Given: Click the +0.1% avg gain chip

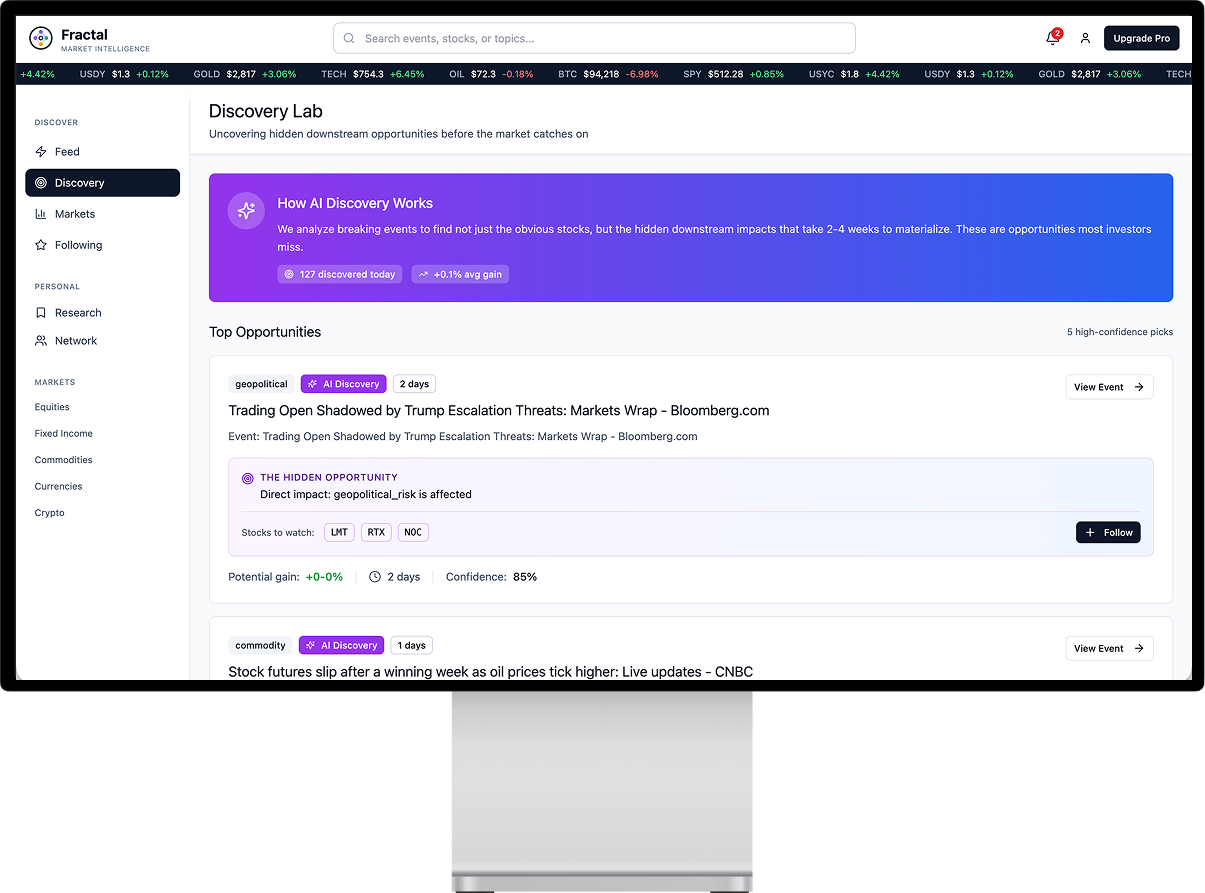Looking at the screenshot, I should [460, 274].
